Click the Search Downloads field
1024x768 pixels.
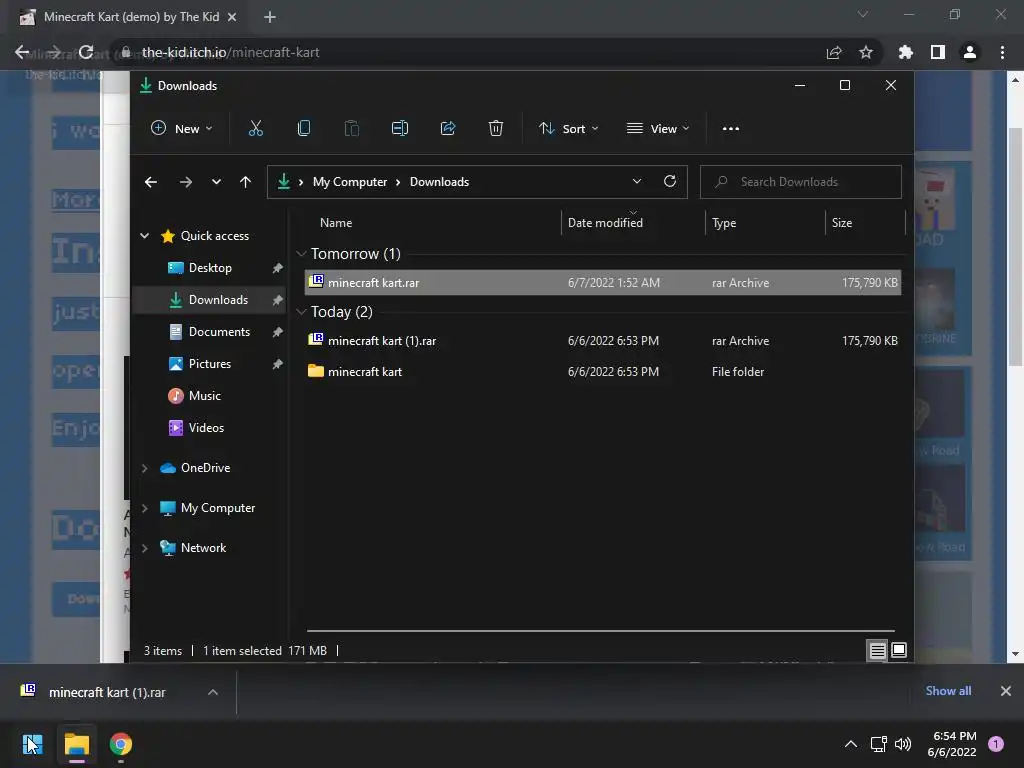[x=801, y=182]
